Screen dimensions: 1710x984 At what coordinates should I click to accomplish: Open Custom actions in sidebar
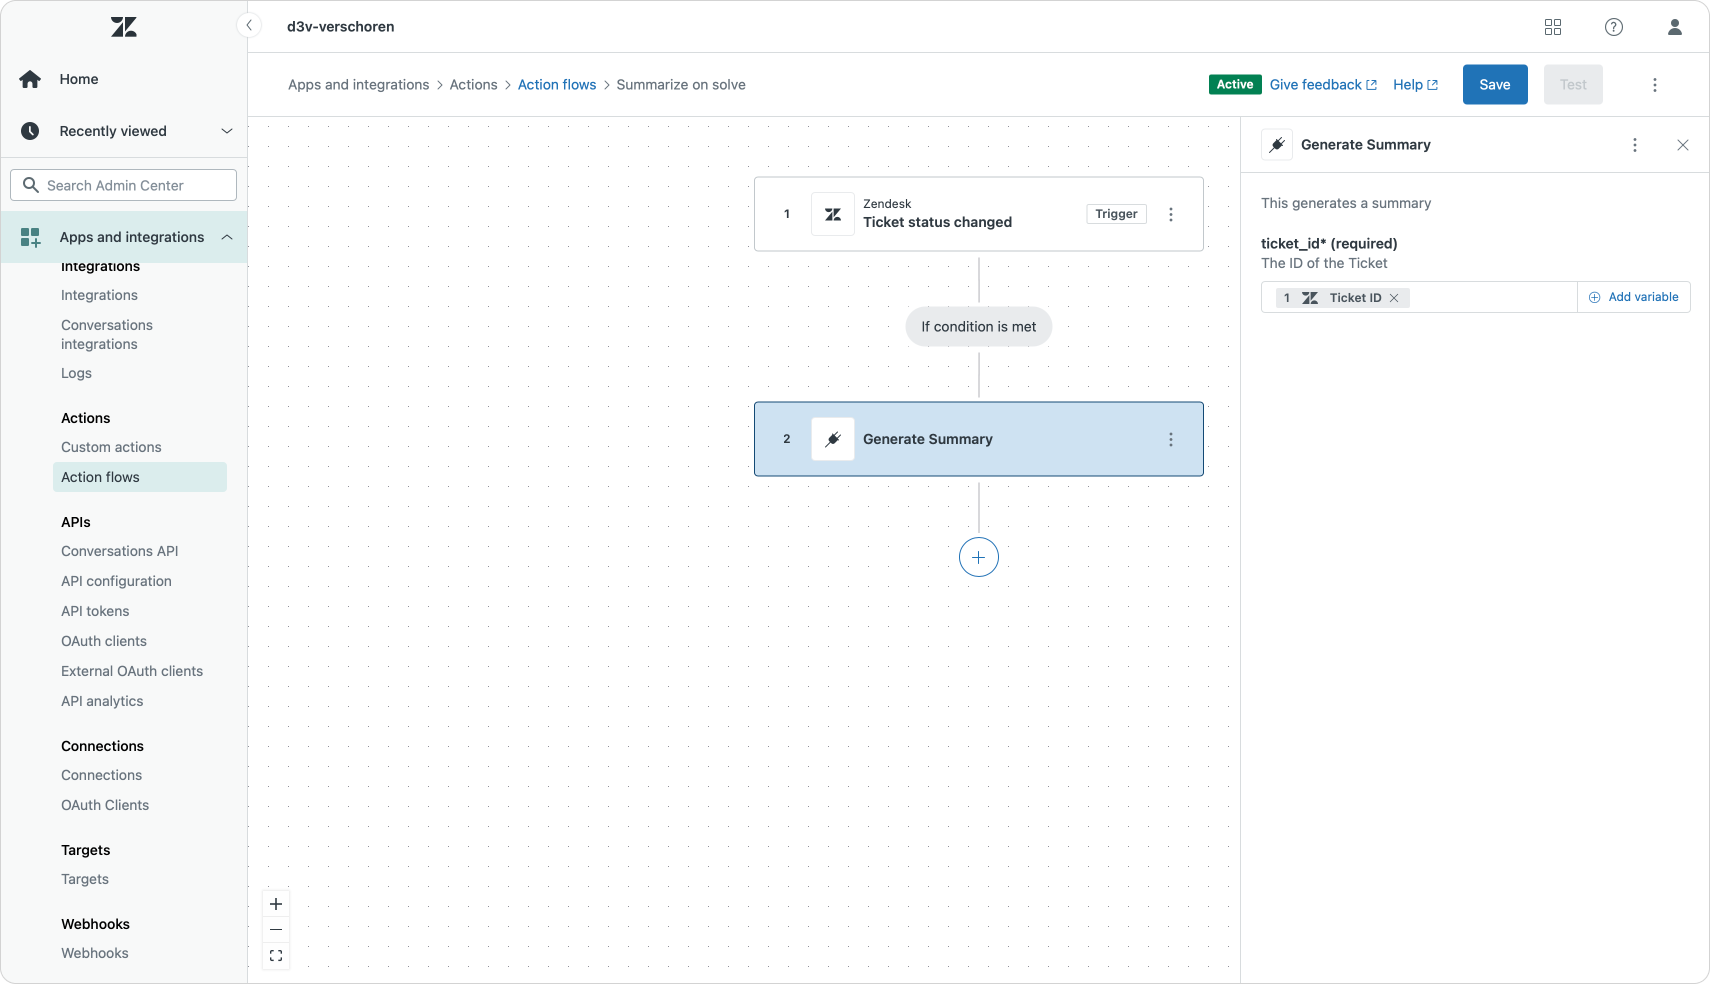tap(111, 447)
